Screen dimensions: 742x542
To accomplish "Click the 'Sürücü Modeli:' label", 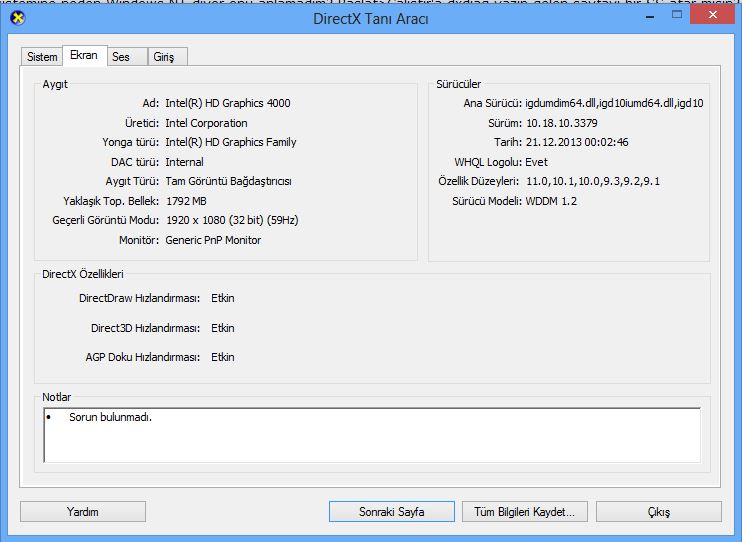I will (x=487, y=201).
